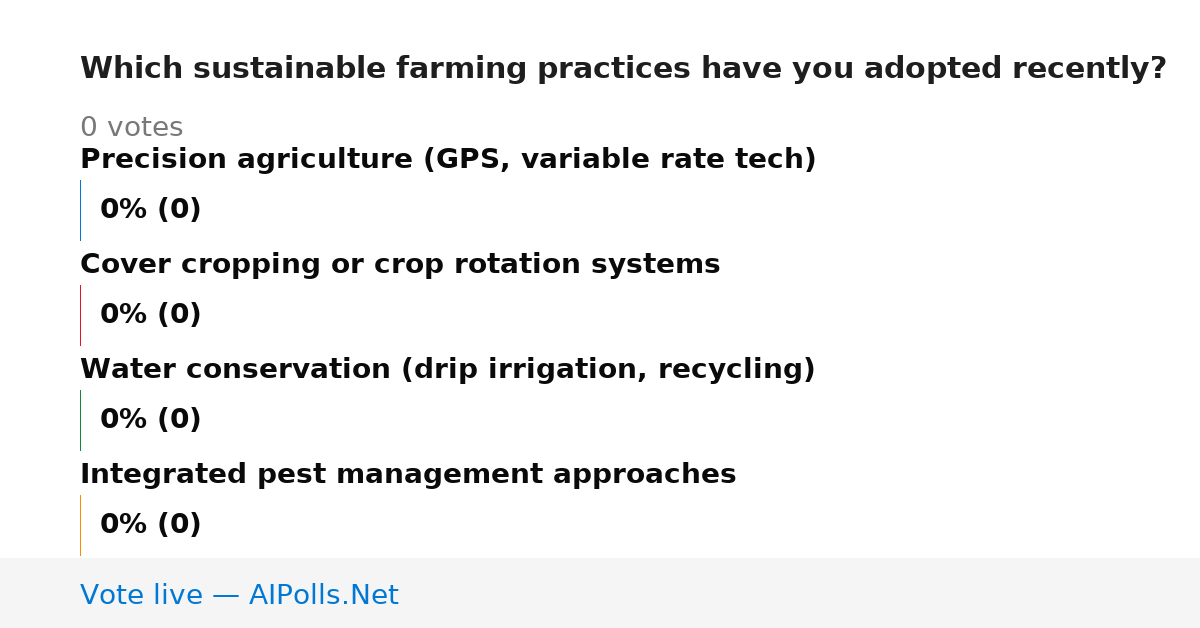
Task: Click the red bar for Cover cropping
Action: click(81, 315)
